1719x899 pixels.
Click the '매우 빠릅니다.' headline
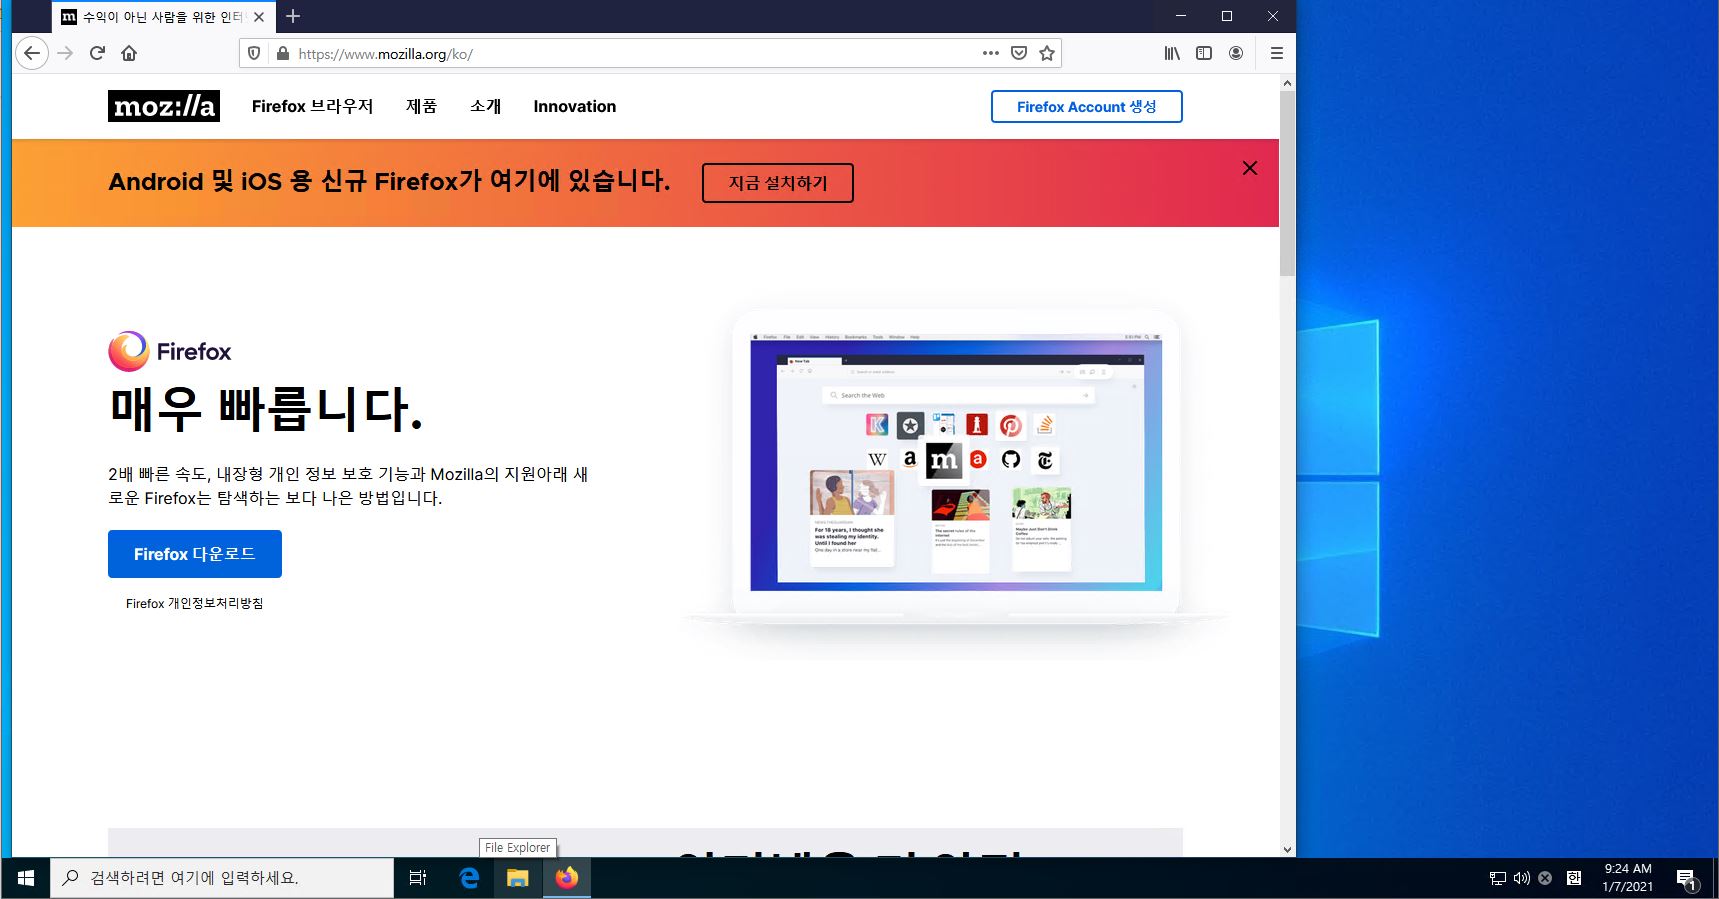point(266,409)
